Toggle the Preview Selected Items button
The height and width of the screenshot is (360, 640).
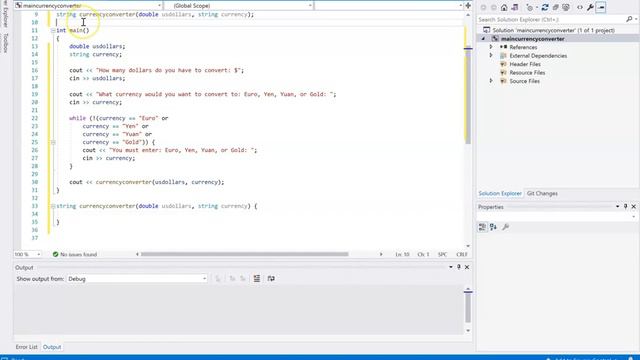pyautogui.click(x=601, y=7)
